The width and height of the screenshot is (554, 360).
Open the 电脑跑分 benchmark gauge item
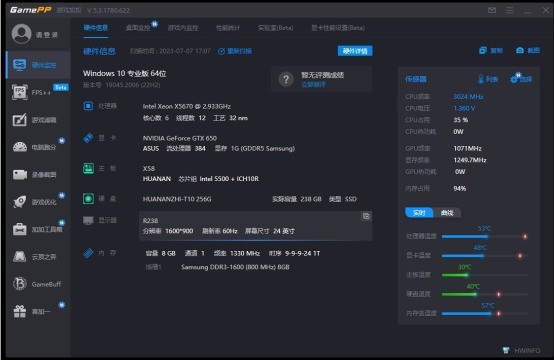38,147
